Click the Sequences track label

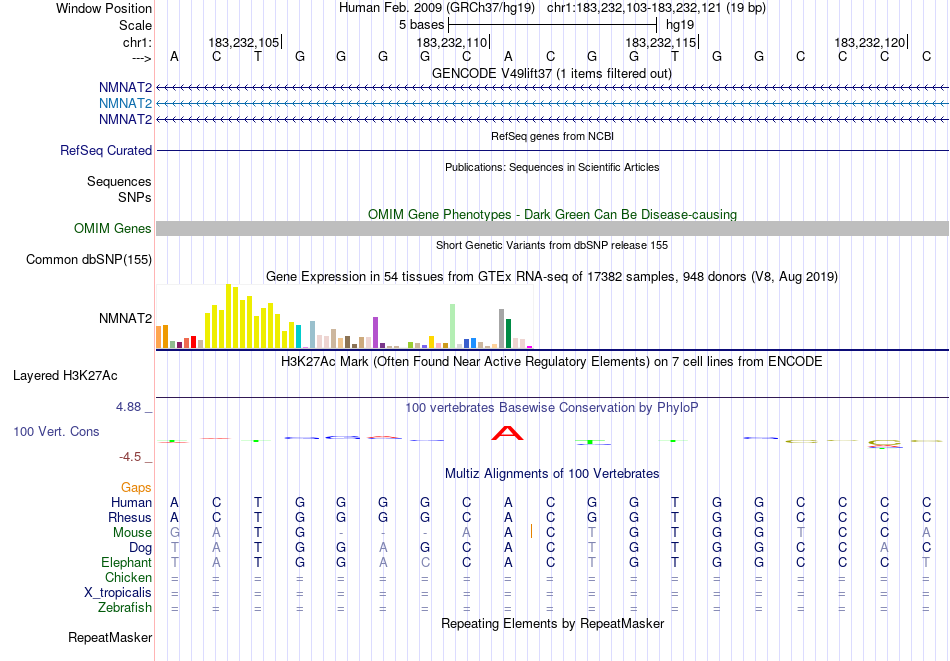click(x=119, y=182)
